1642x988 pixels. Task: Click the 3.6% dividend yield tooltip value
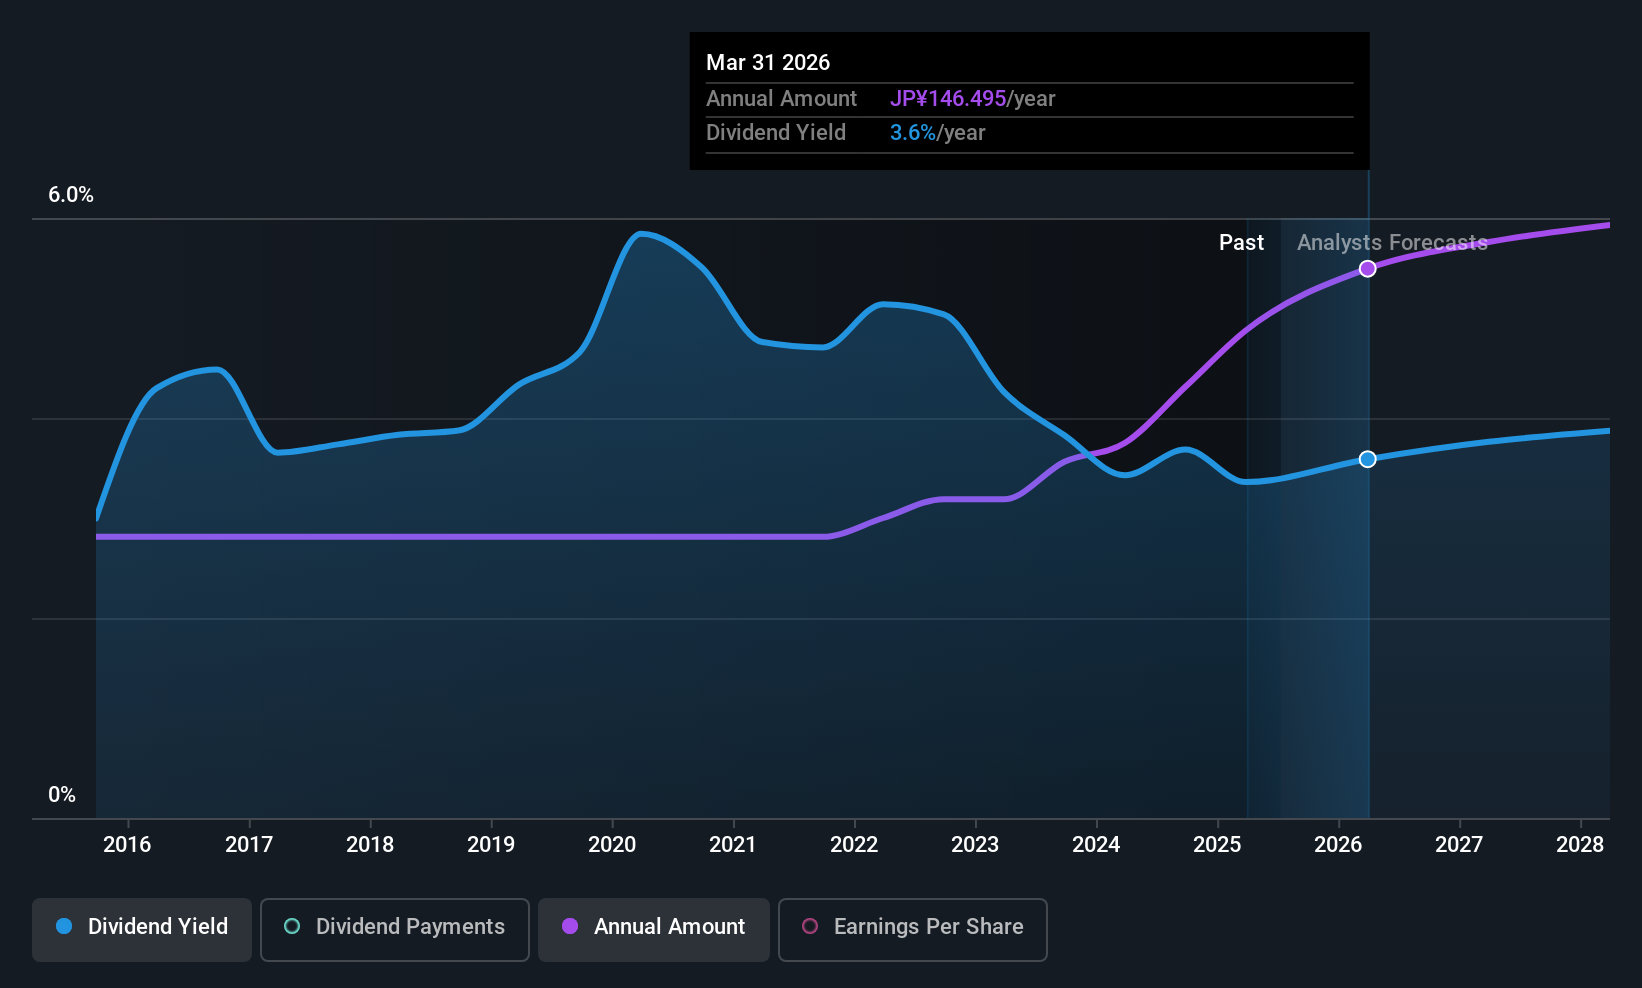(913, 133)
